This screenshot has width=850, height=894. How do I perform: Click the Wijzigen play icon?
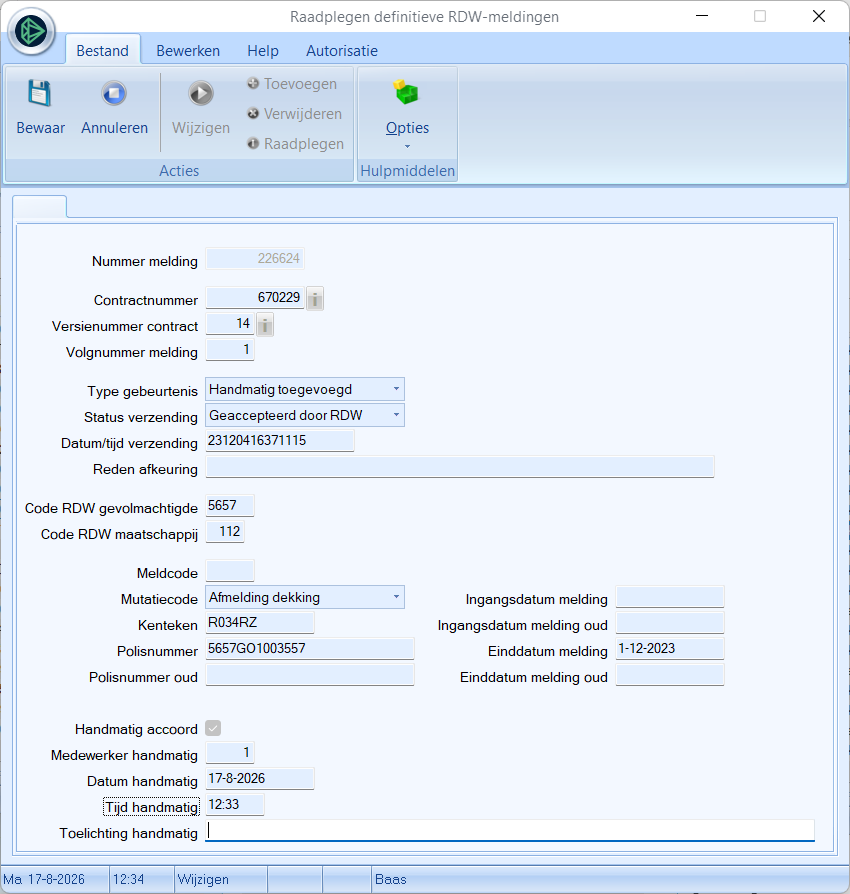click(201, 93)
